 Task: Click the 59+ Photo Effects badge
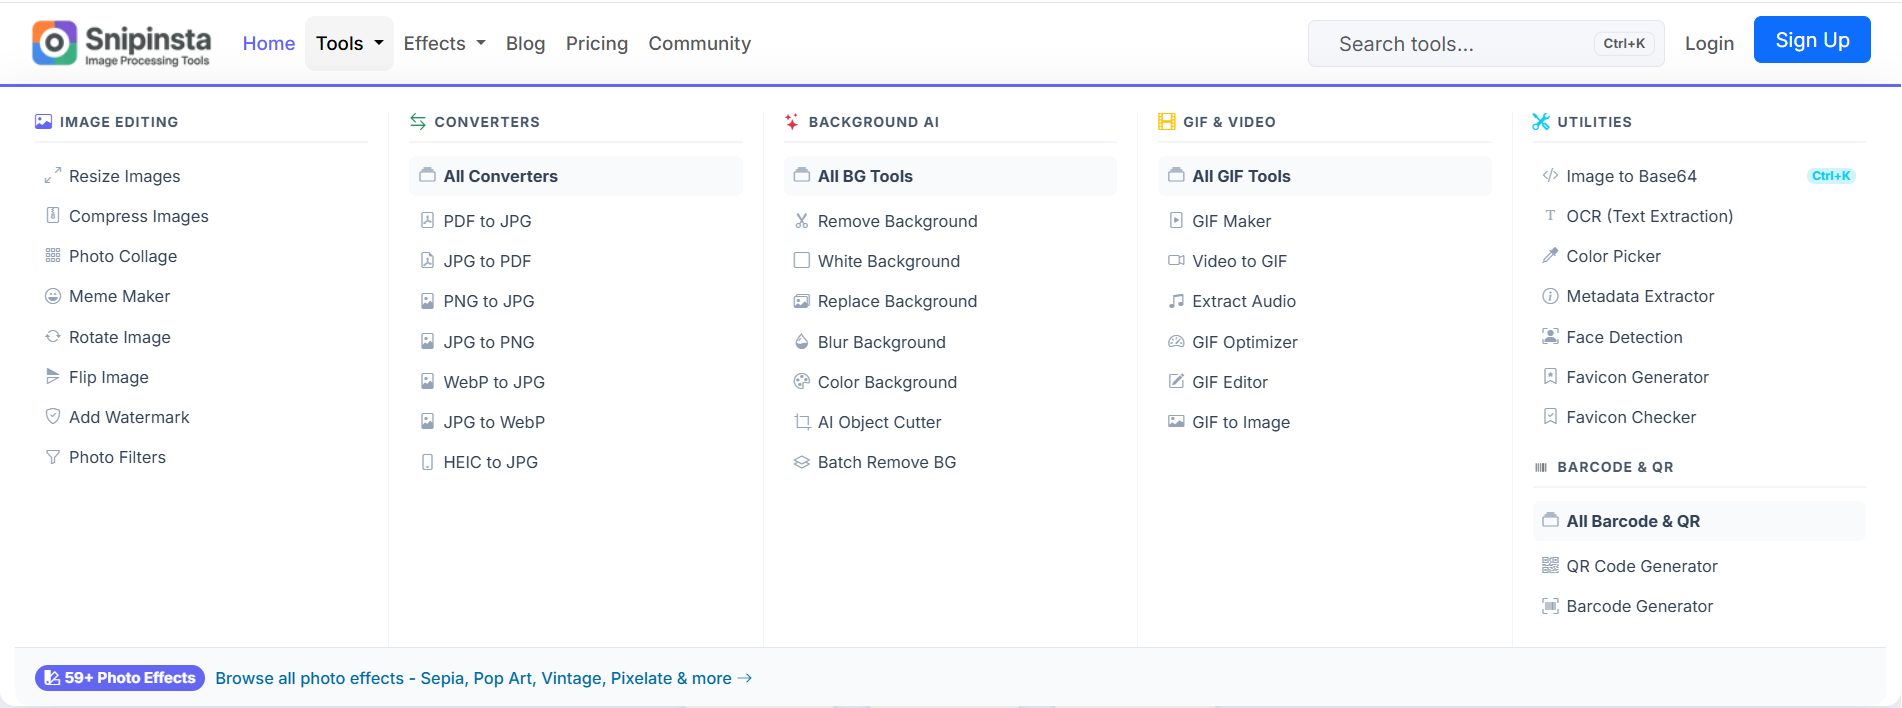click(120, 678)
